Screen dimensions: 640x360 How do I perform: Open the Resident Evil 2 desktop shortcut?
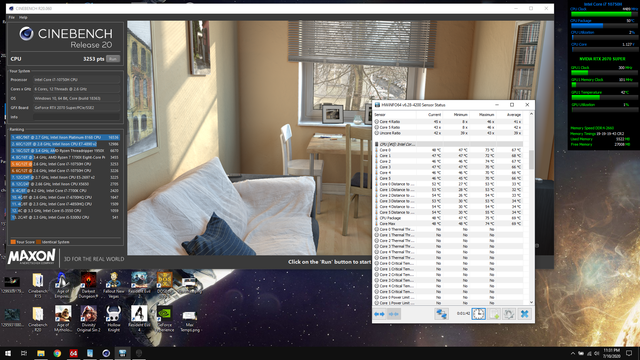[x=139, y=284]
